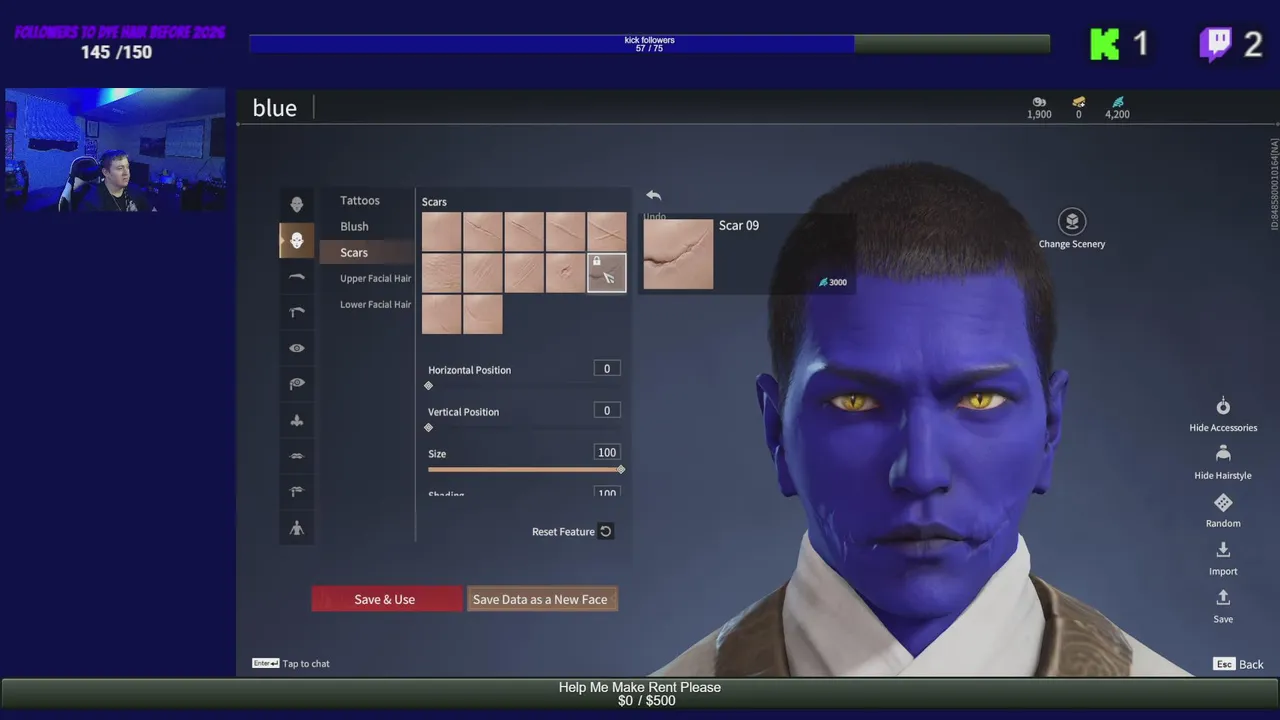
Task: Click the Kick logo in stream overlay
Action: point(1105,44)
